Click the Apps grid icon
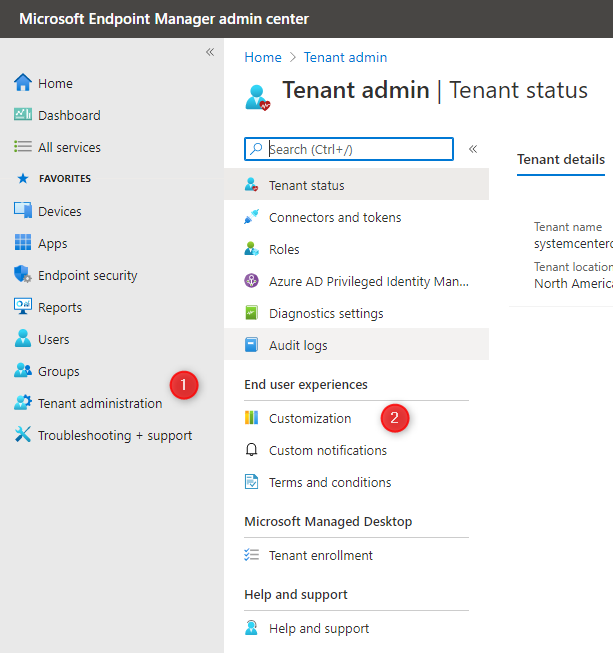This screenshot has height=653, width=613. 23,242
